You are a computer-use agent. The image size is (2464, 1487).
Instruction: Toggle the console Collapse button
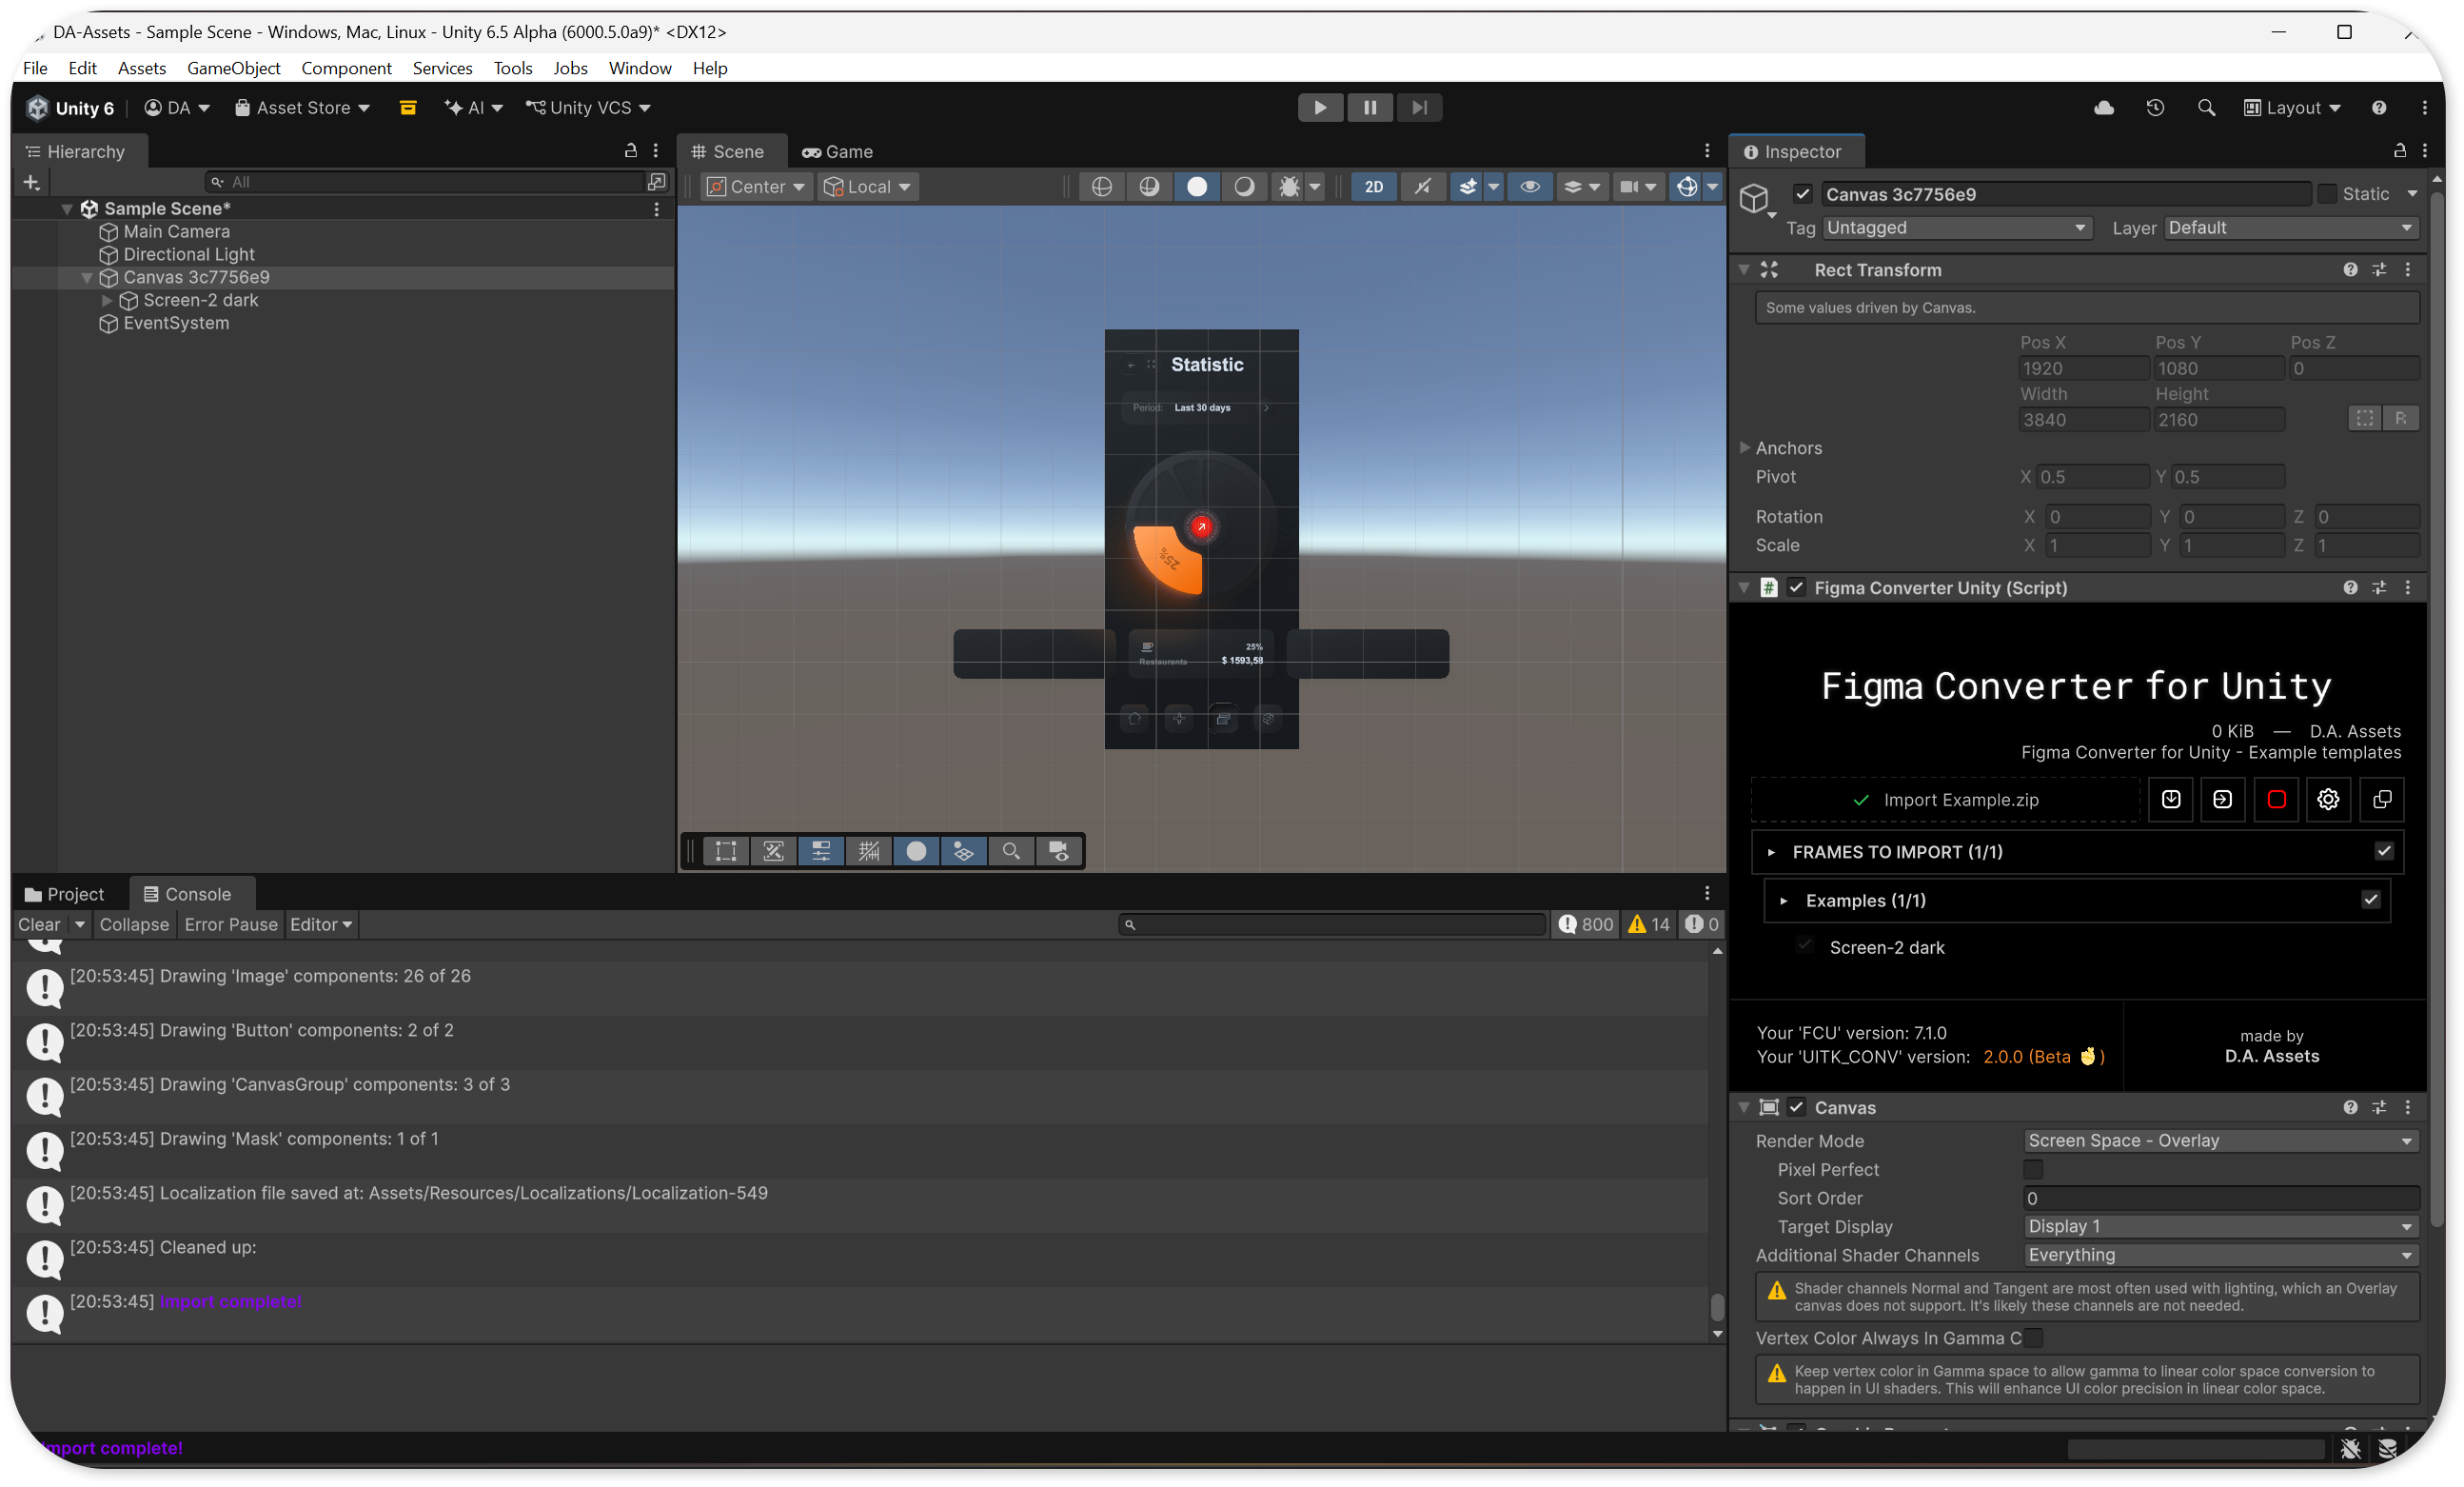134,925
